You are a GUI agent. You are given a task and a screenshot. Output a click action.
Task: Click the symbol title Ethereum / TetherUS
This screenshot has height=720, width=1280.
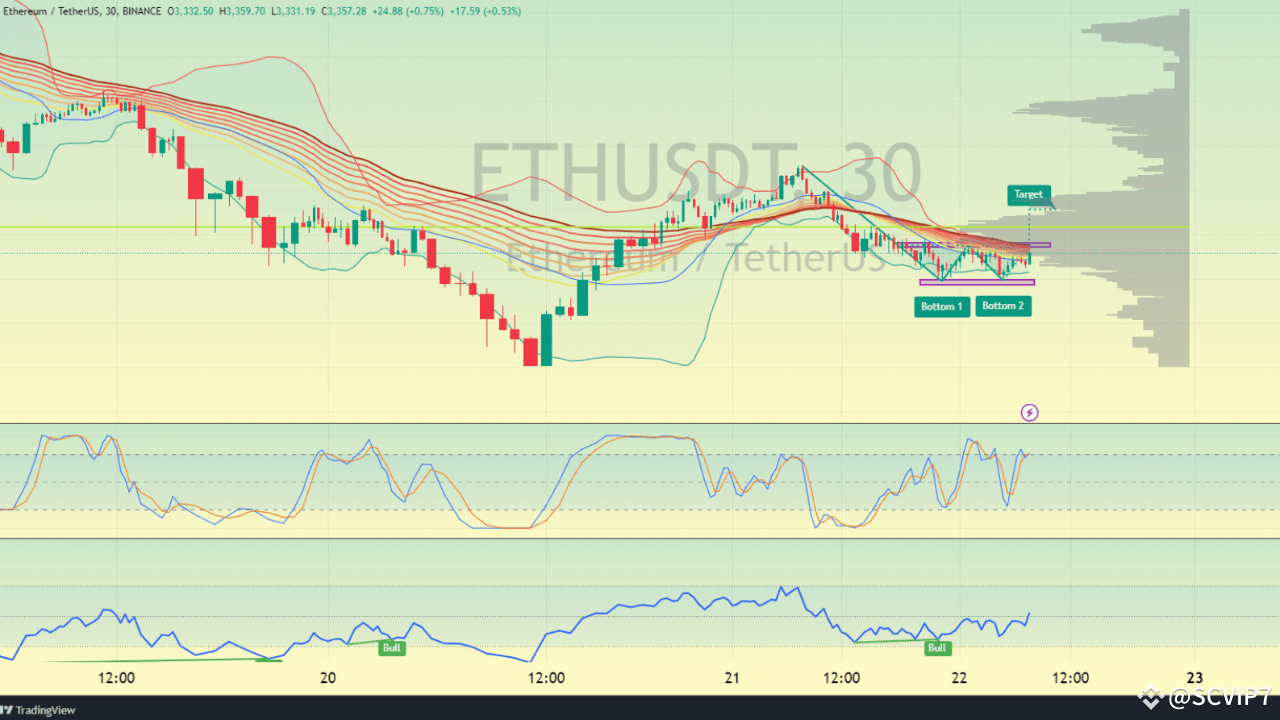pos(51,10)
